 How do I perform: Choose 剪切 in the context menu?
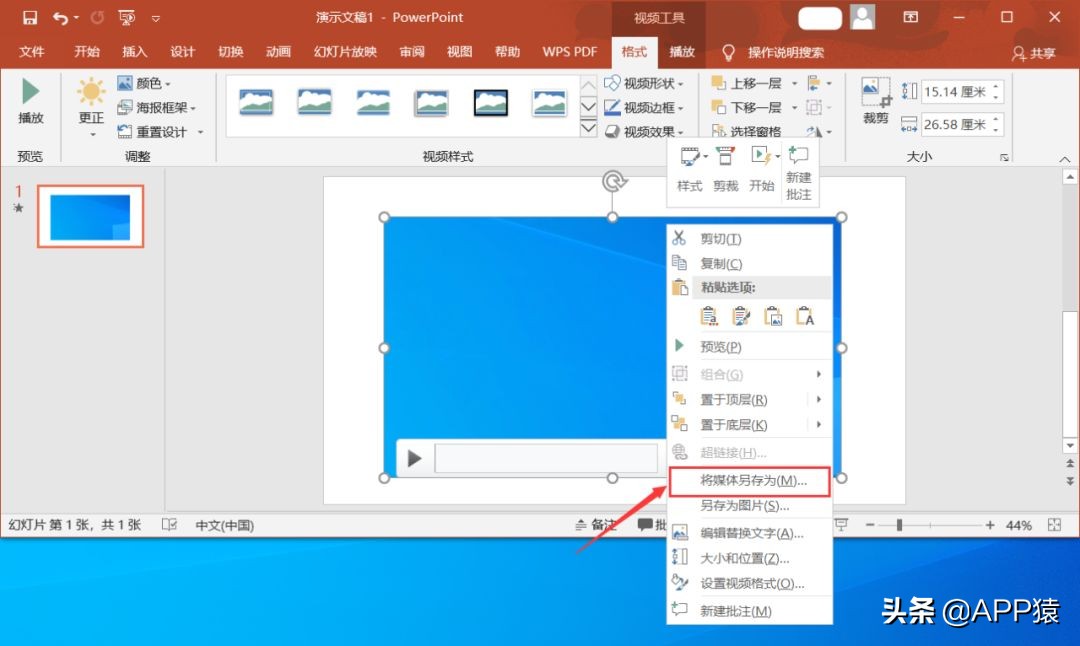720,239
